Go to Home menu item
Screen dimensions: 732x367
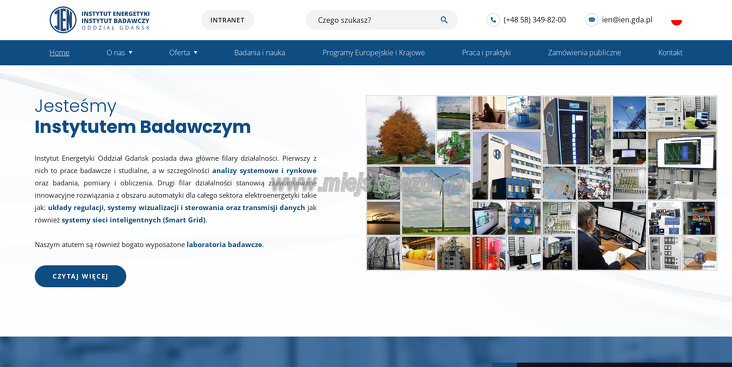[x=59, y=53]
